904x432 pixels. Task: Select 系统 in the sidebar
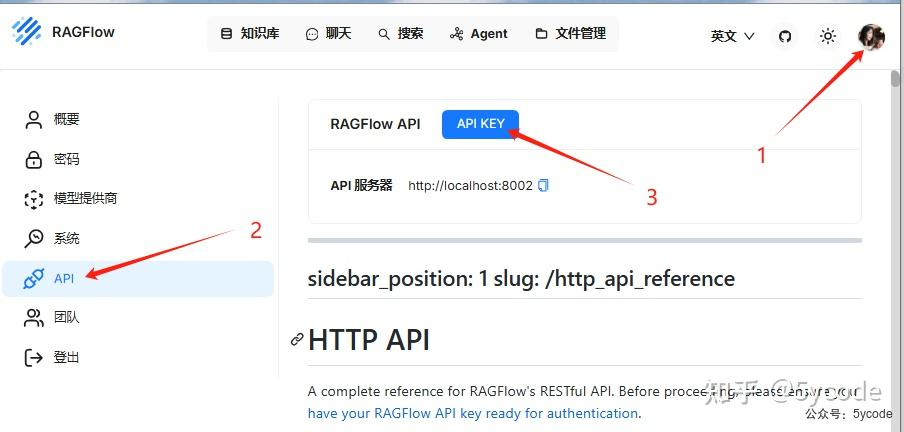point(66,239)
